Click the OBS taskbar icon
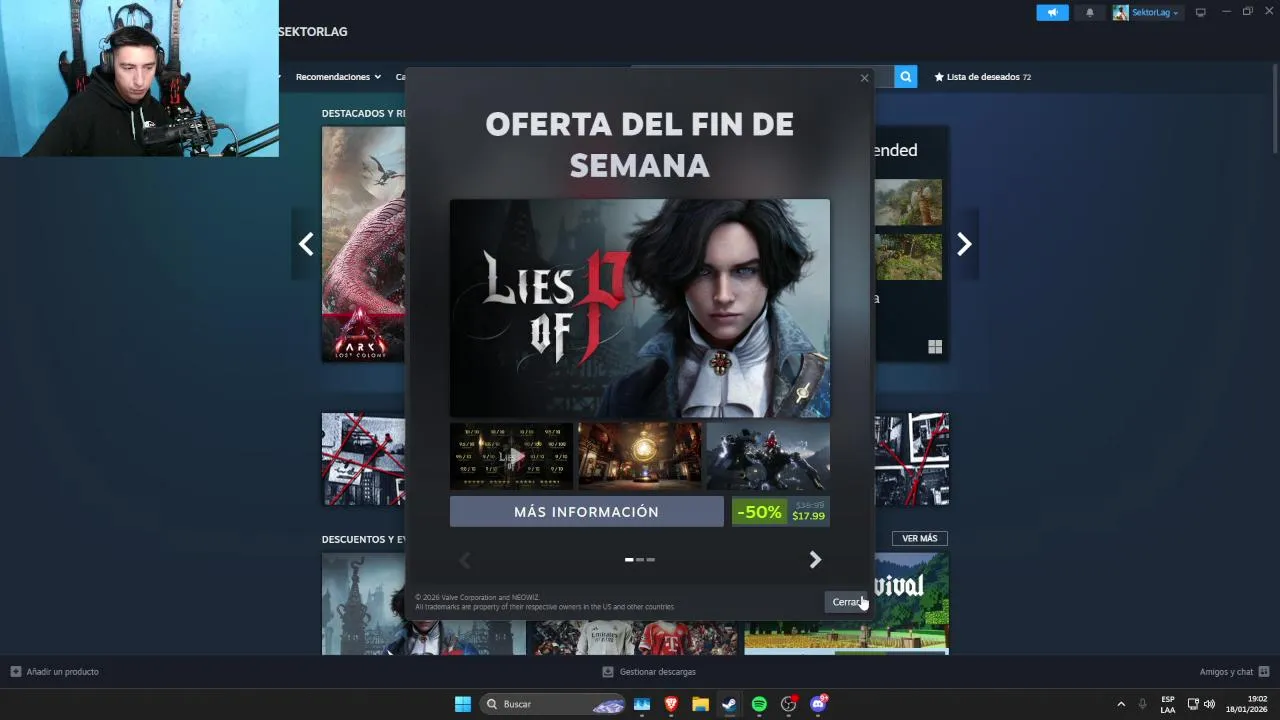 (x=788, y=704)
